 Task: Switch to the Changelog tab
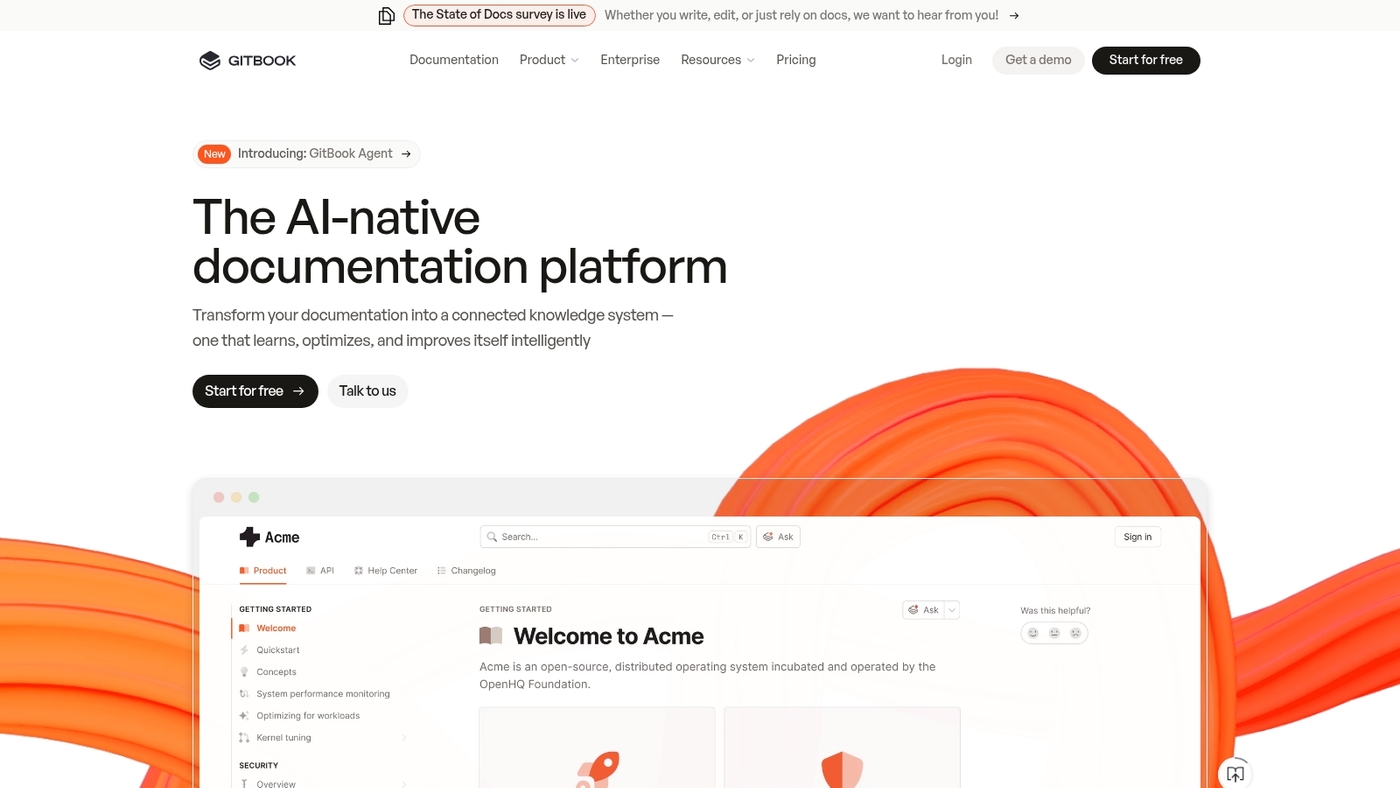click(466, 571)
